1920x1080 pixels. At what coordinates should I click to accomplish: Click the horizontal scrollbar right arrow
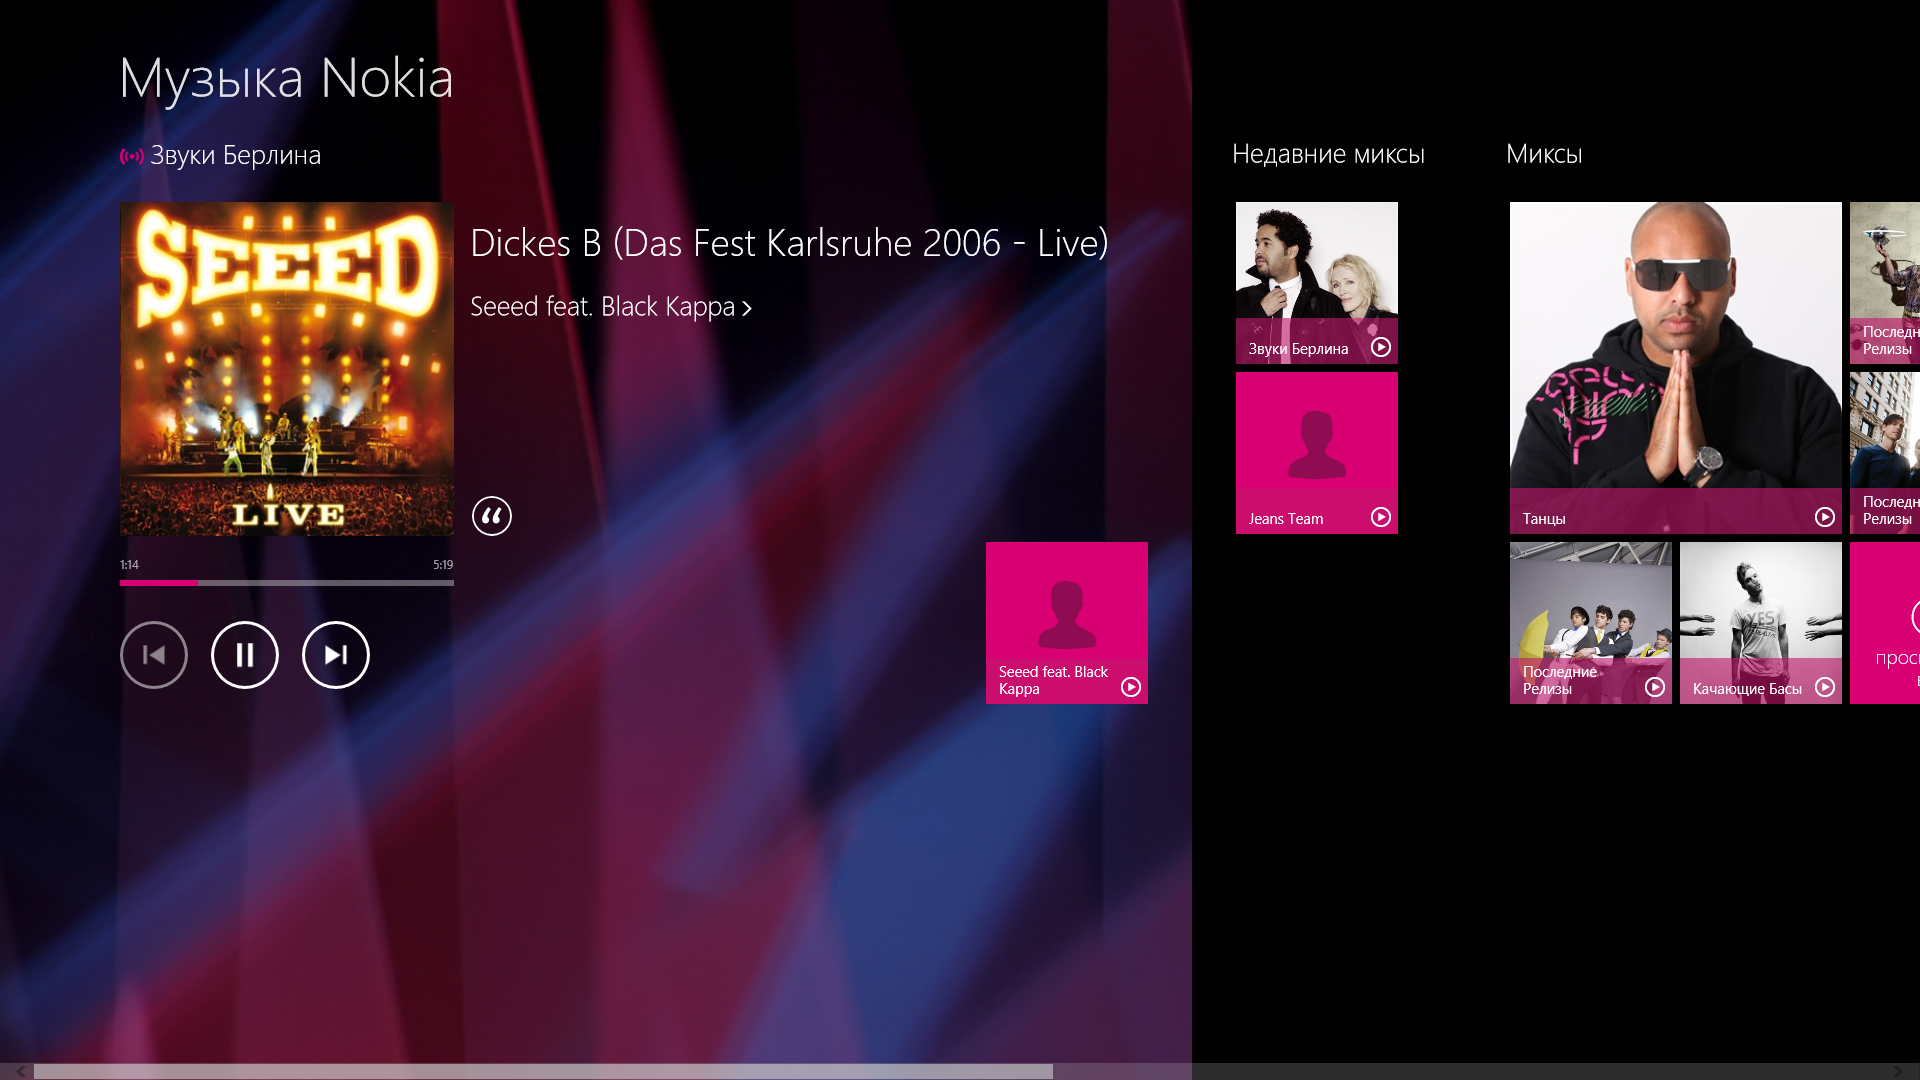tap(1897, 1071)
